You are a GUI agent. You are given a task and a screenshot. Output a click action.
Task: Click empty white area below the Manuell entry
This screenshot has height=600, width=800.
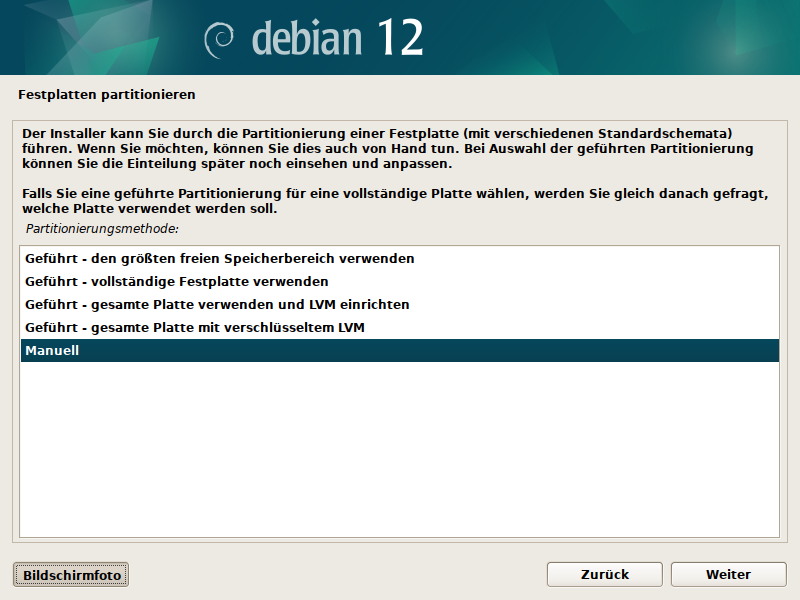click(400, 450)
